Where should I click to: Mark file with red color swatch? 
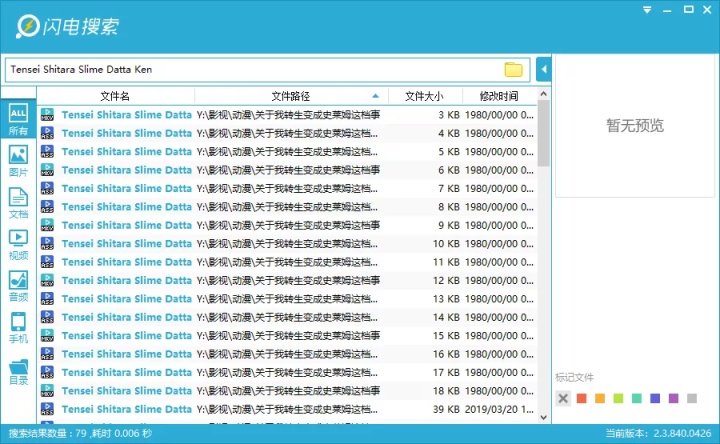(x=581, y=398)
